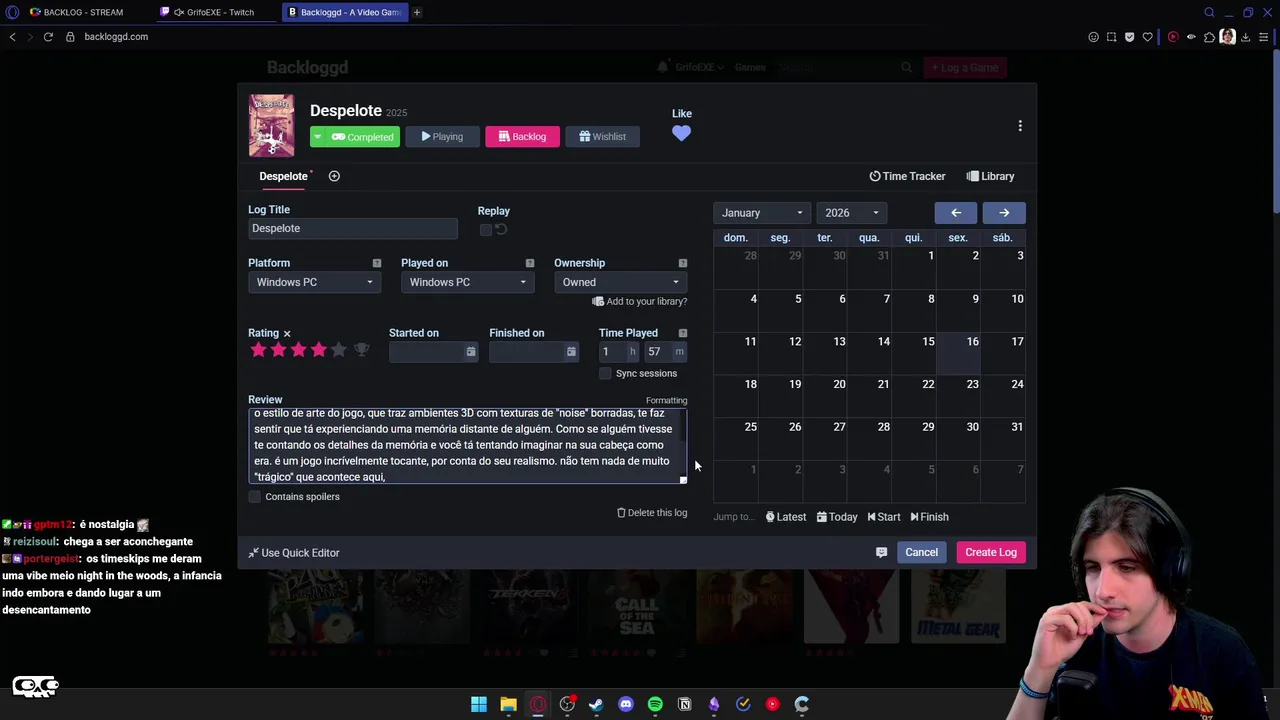The width and height of the screenshot is (1280, 720).
Task: Add a new log with the plus circle icon
Action: 334,176
